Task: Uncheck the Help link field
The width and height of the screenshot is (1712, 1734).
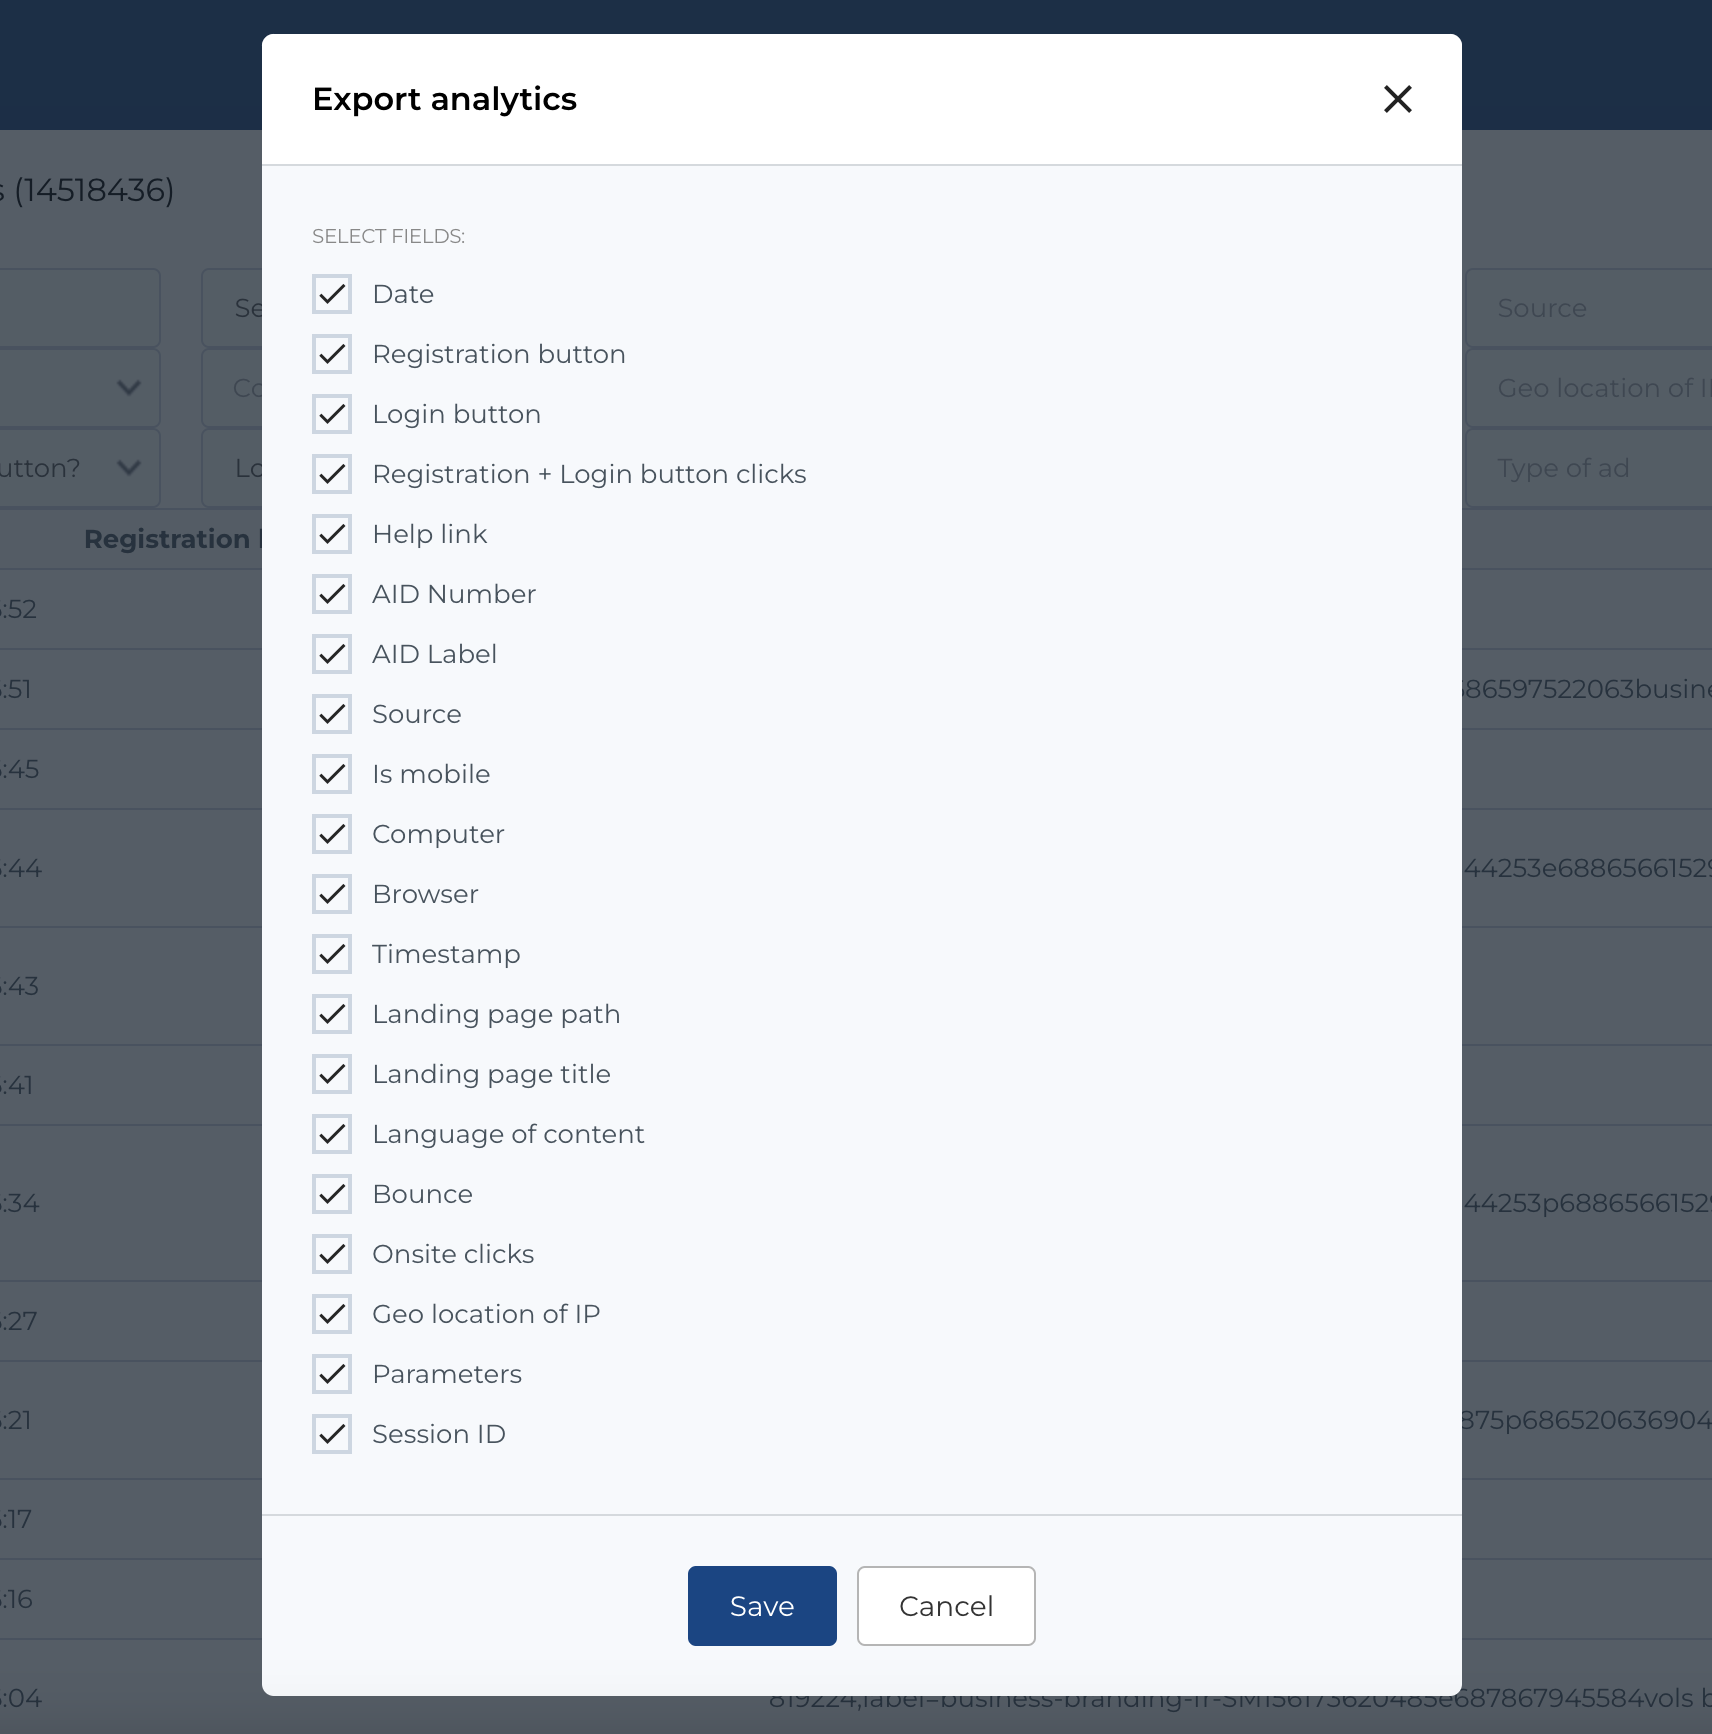Action: coord(331,533)
